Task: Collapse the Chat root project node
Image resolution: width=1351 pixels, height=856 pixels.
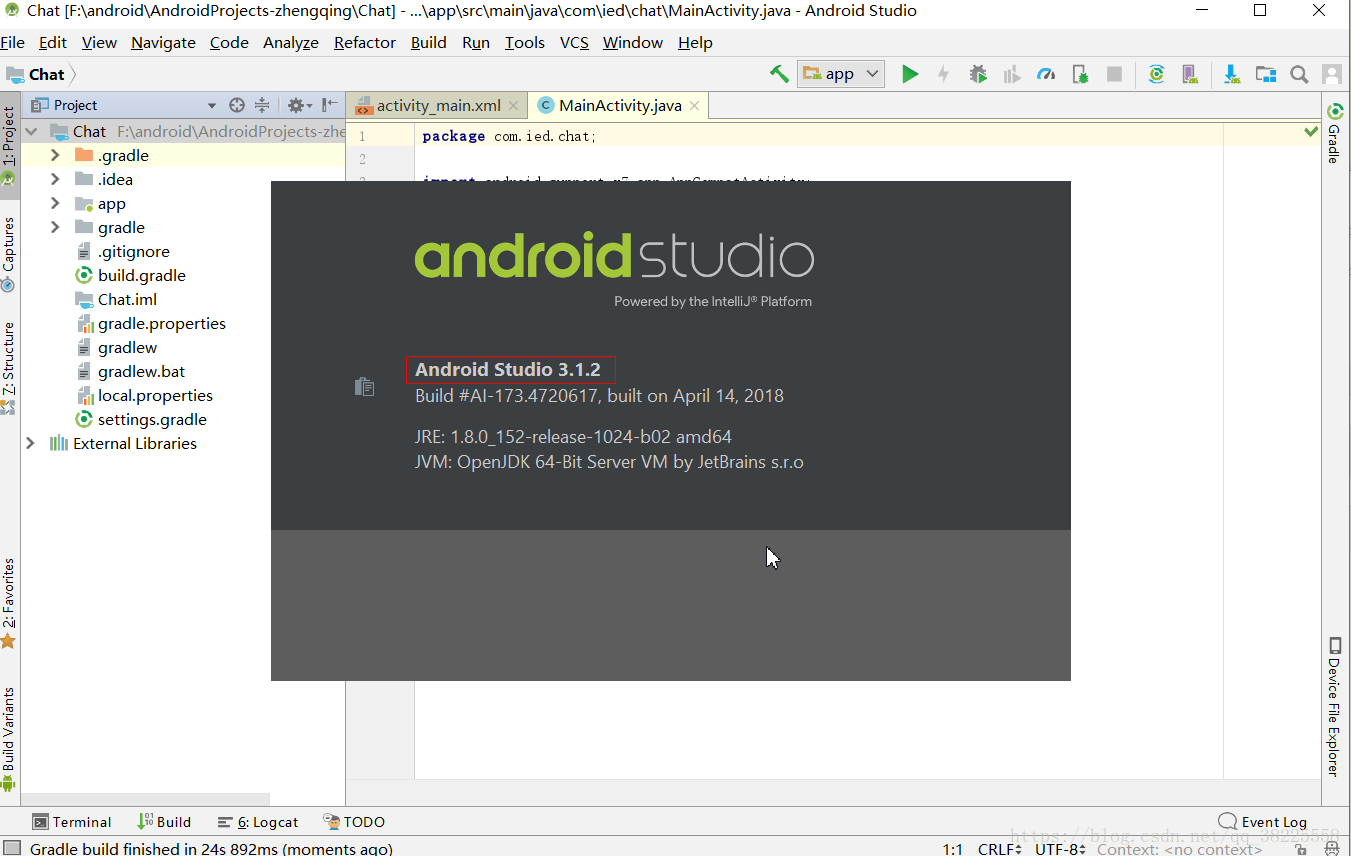Action: 31,131
